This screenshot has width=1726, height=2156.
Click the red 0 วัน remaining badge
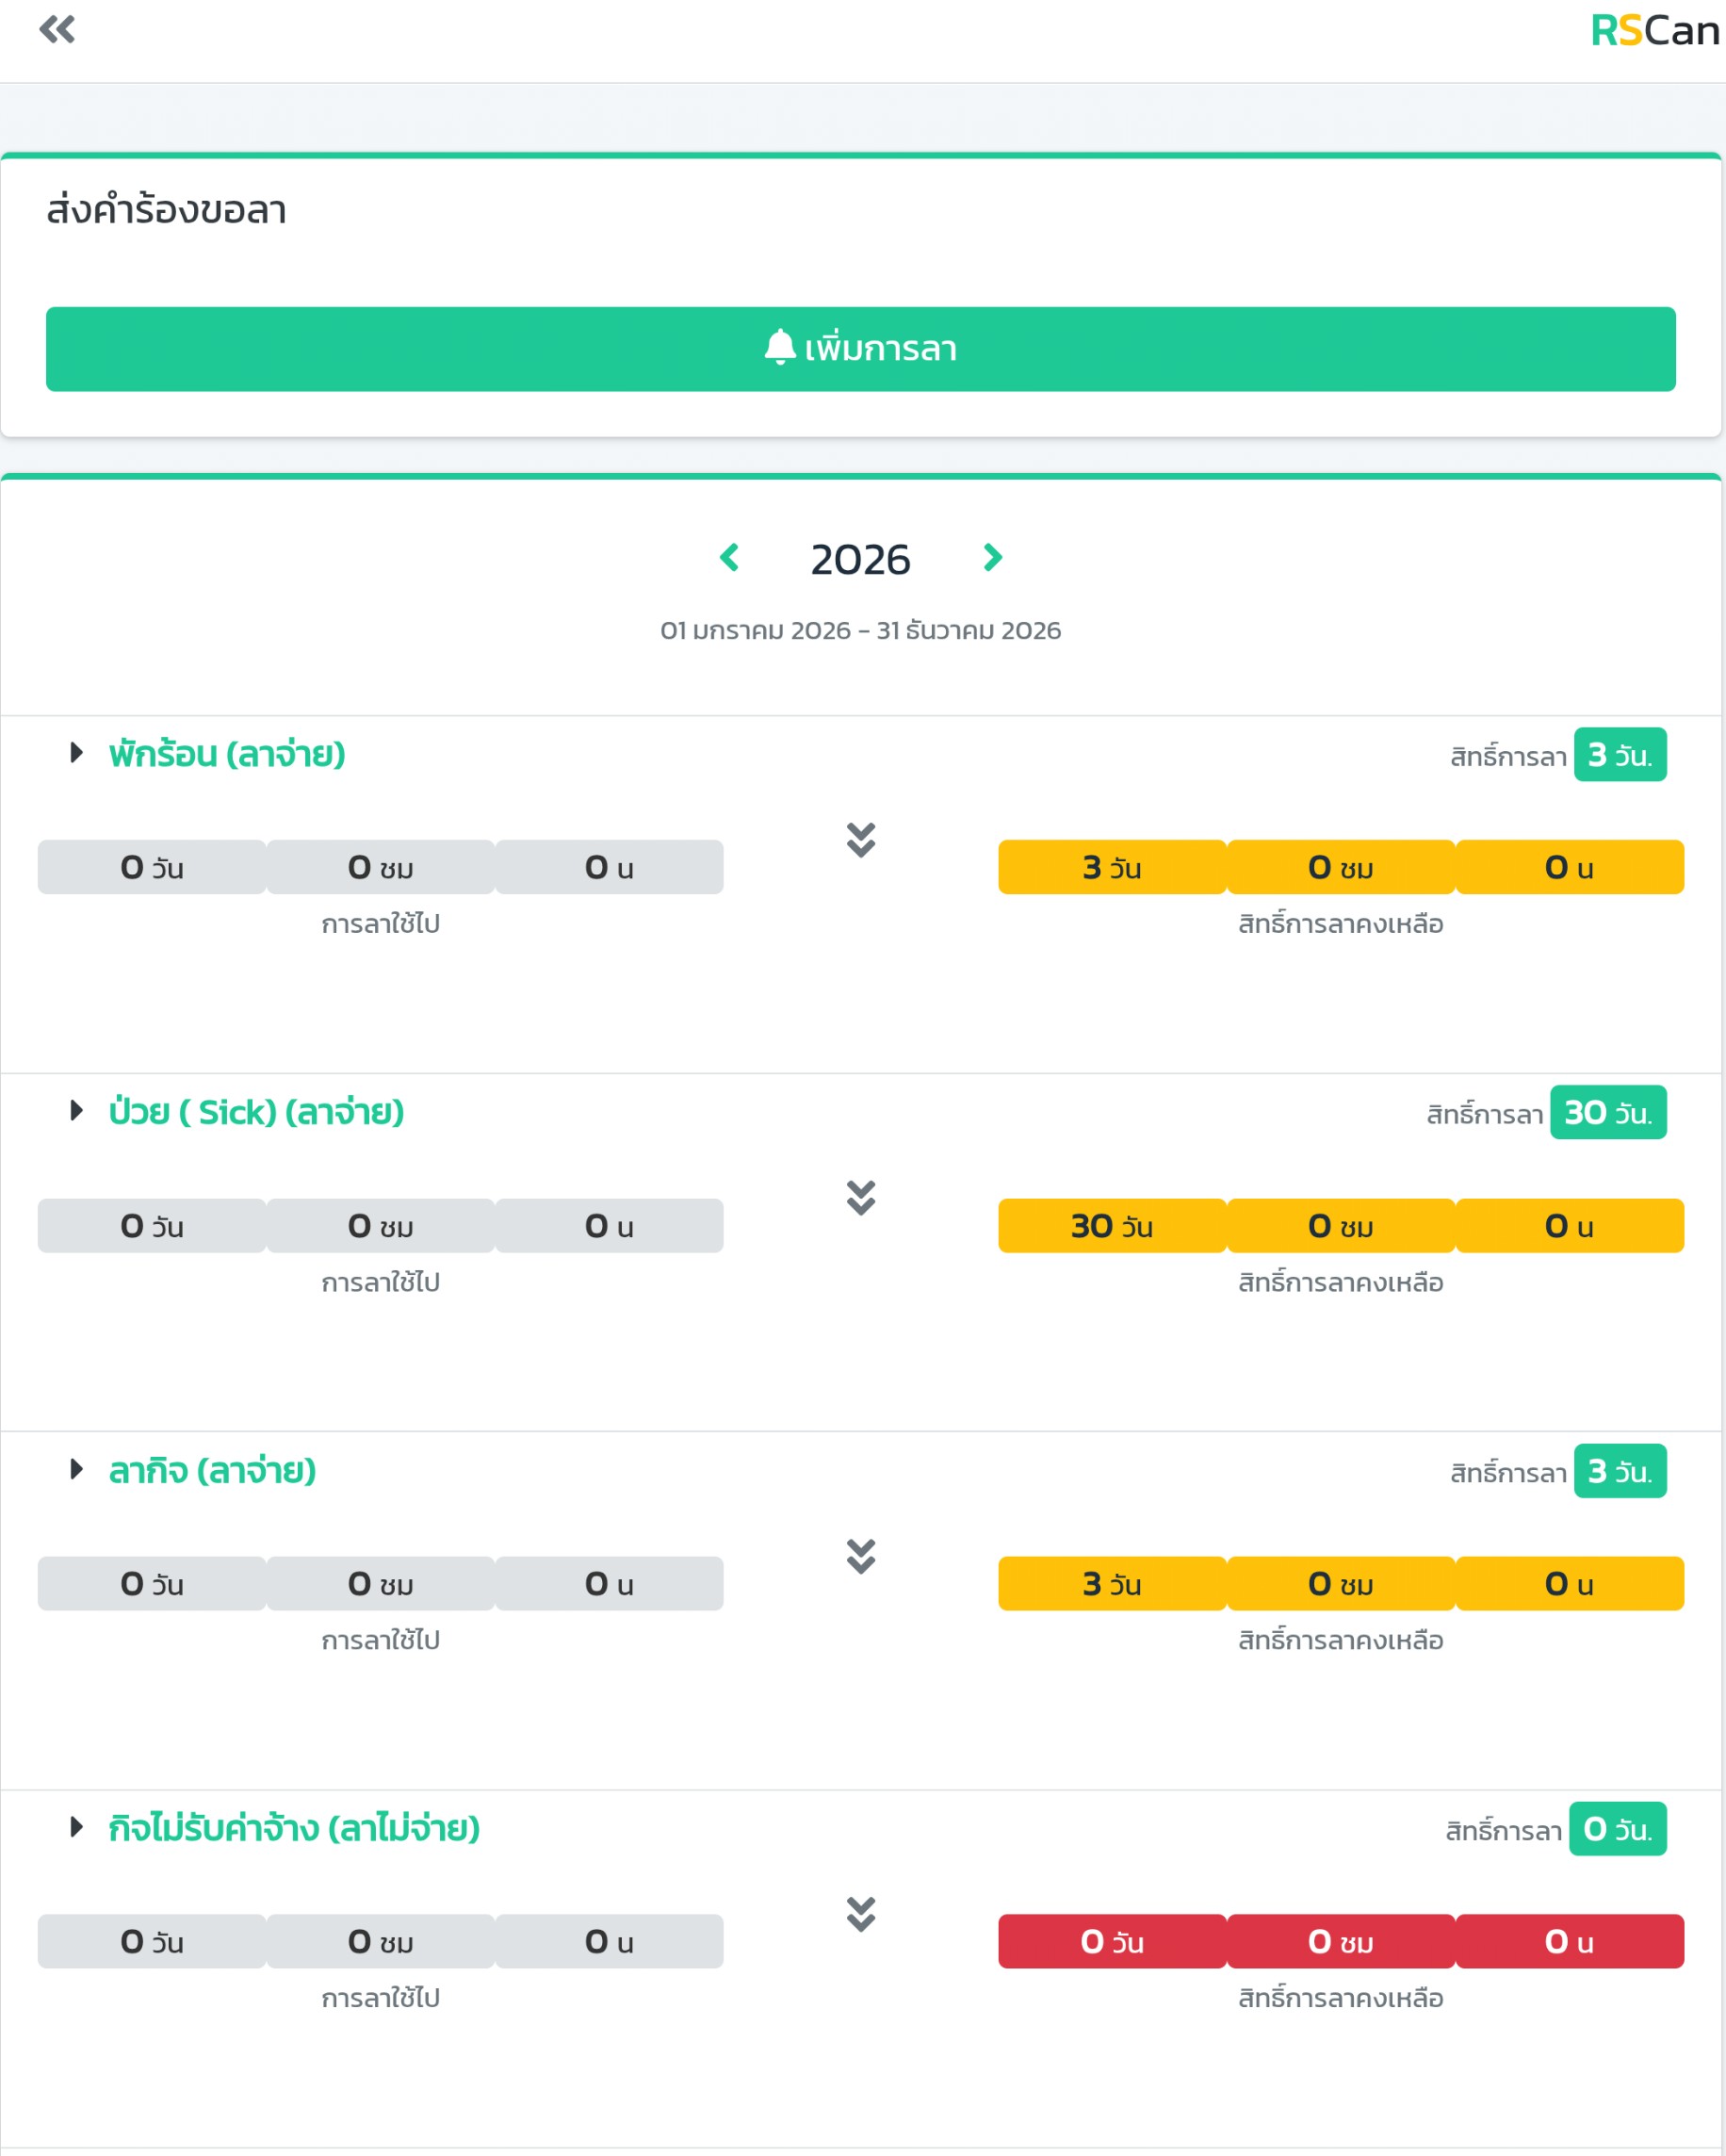(1112, 1942)
